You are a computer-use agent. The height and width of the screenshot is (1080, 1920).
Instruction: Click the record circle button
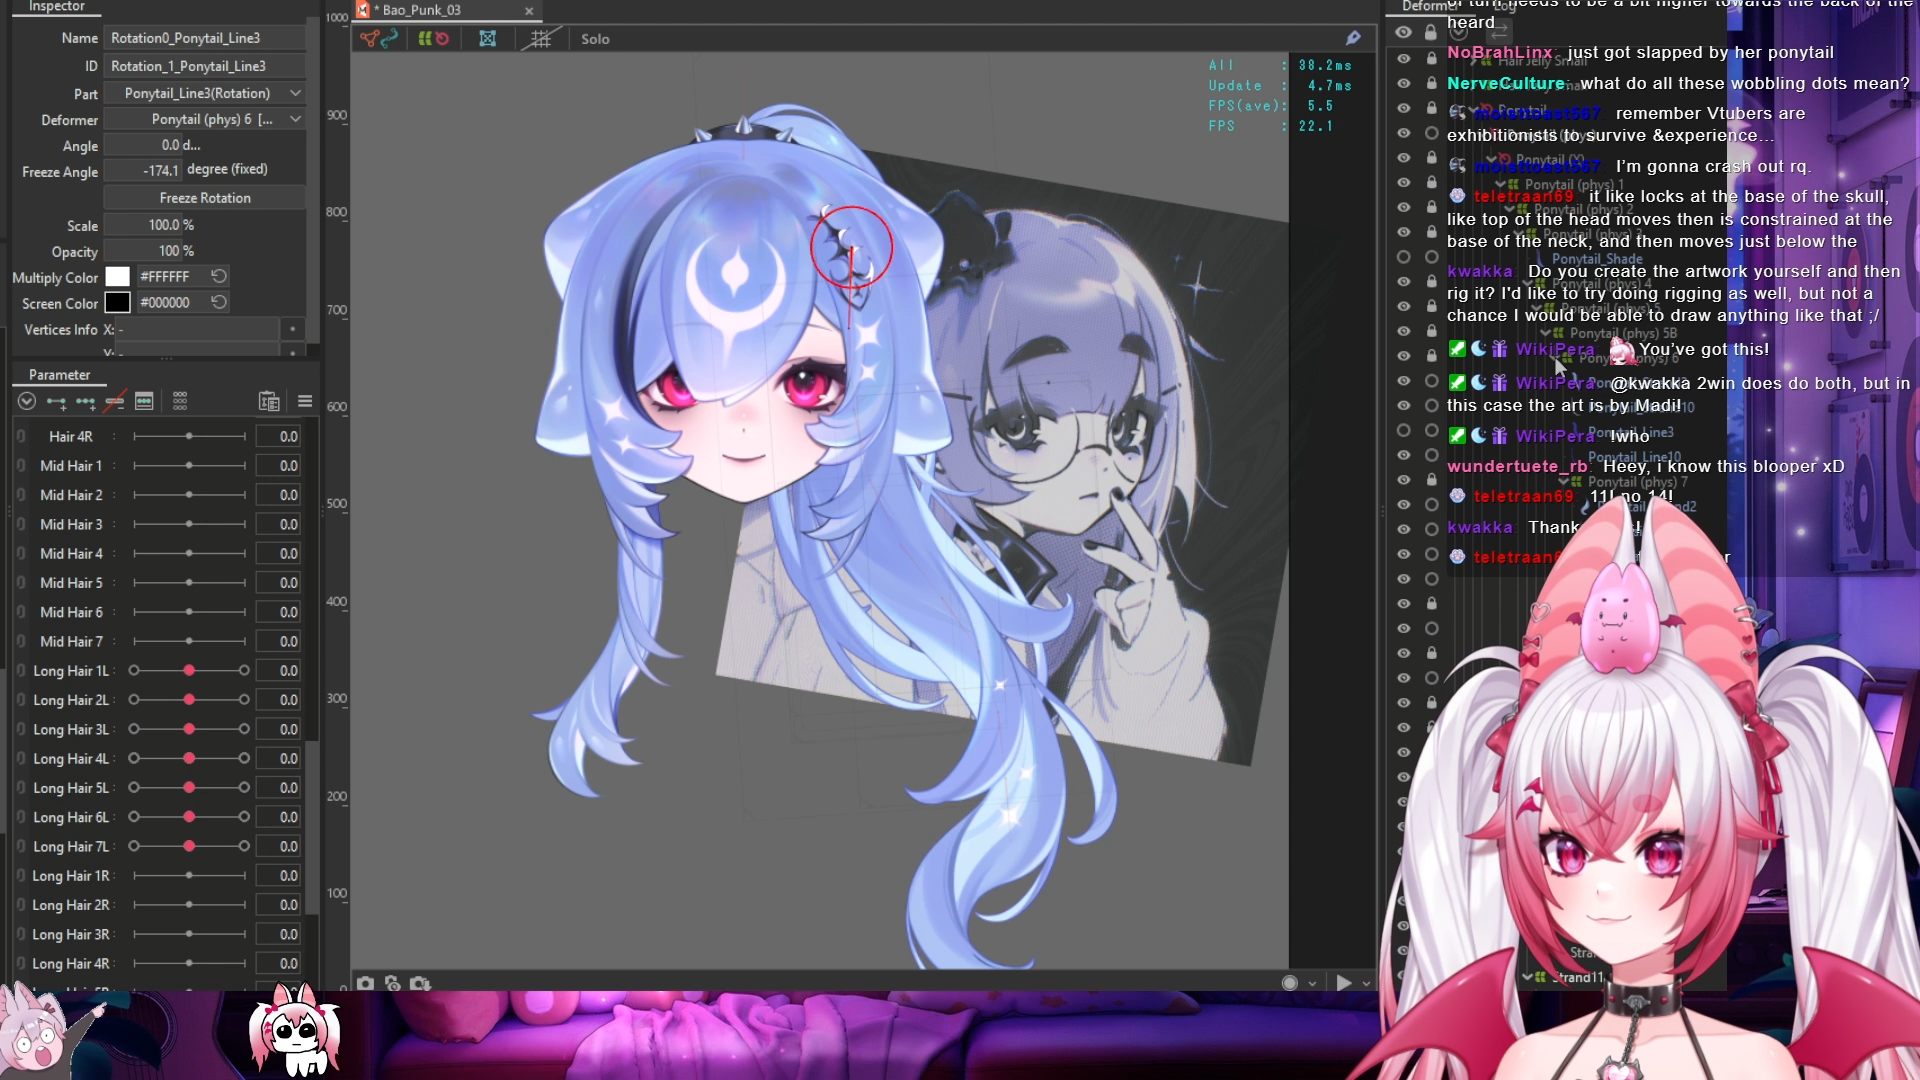pos(1290,983)
